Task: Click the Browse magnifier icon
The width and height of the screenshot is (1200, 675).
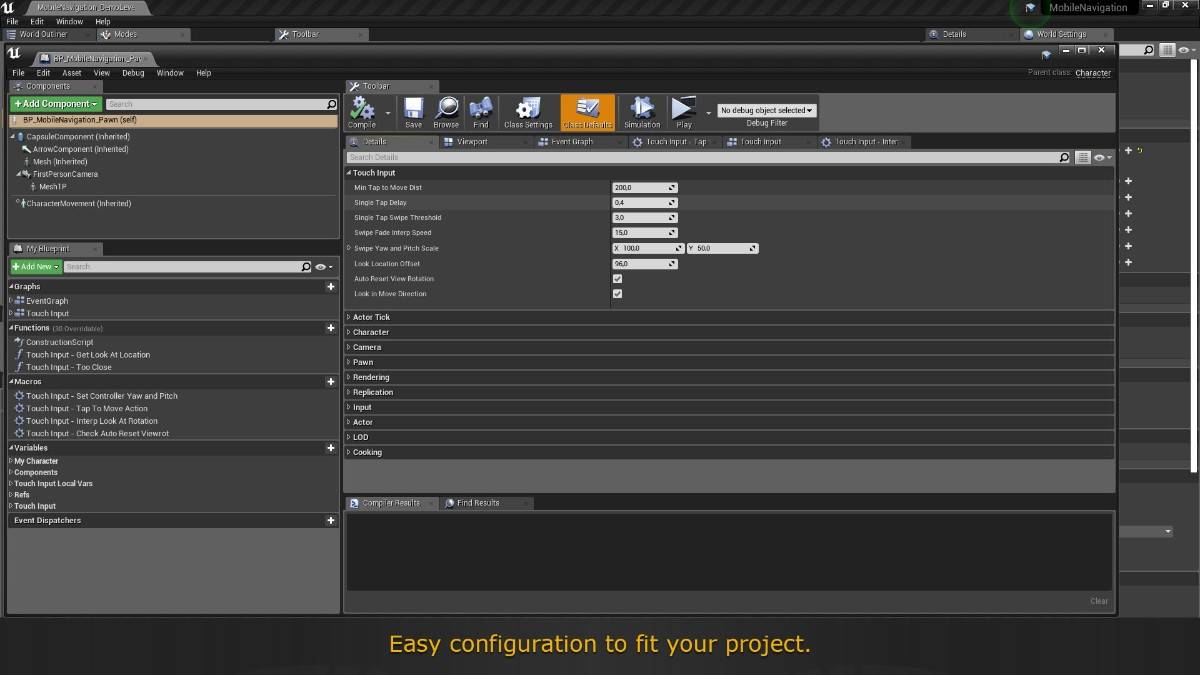Action: pos(446,112)
